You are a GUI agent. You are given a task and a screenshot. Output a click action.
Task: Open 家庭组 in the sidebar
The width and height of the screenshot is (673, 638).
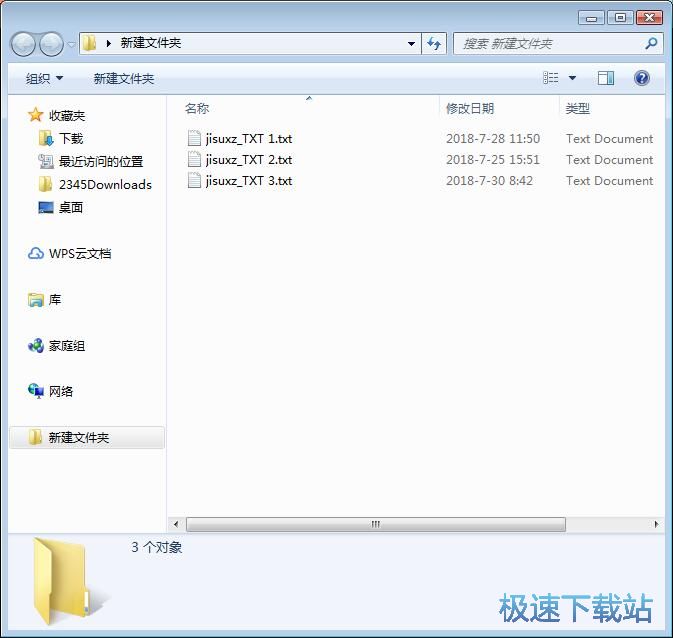coord(67,346)
